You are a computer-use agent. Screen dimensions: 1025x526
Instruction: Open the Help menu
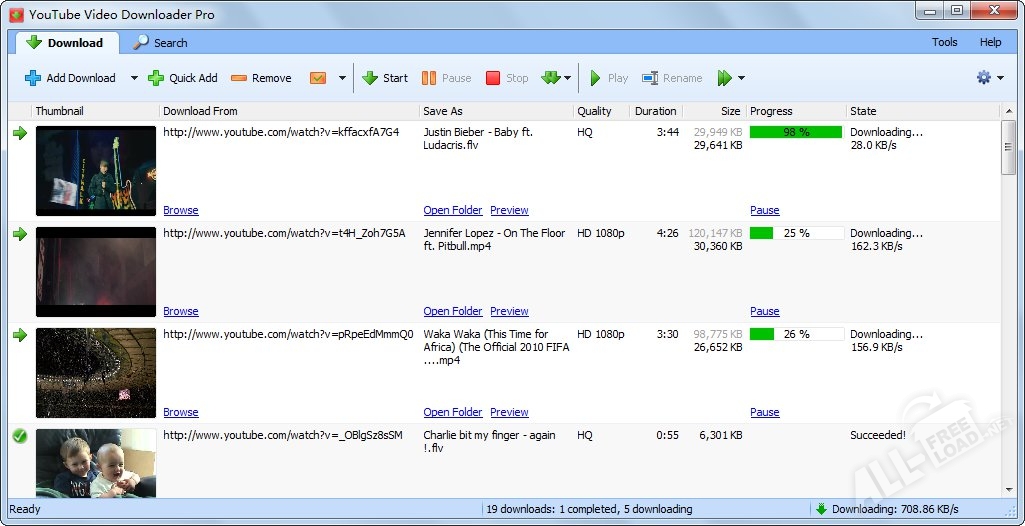990,42
